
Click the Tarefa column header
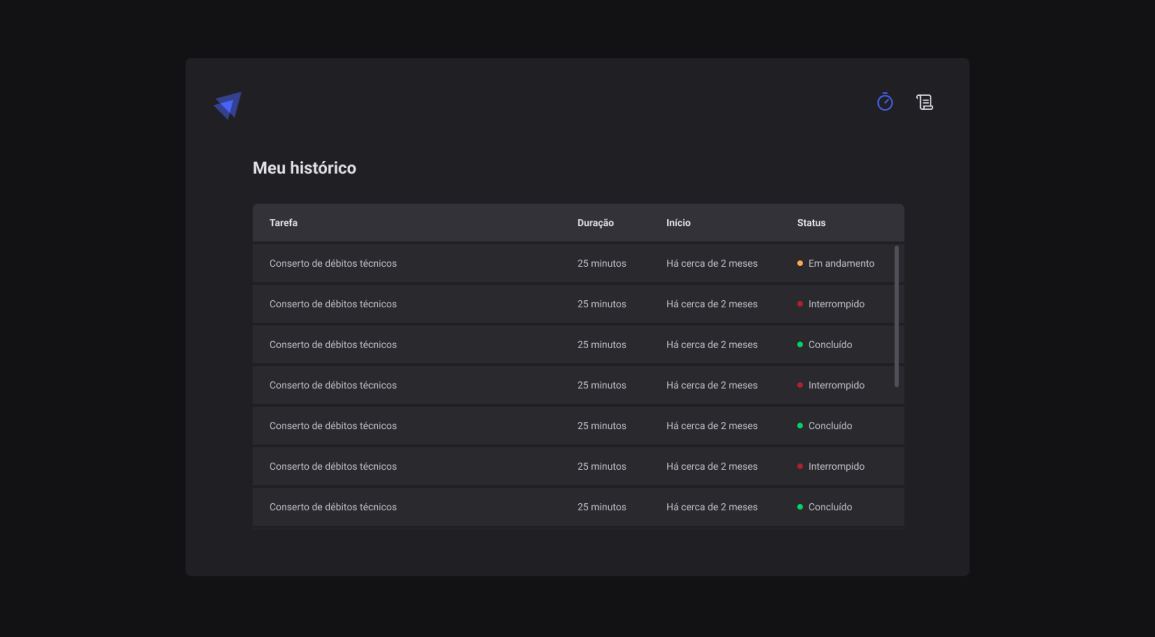click(284, 222)
